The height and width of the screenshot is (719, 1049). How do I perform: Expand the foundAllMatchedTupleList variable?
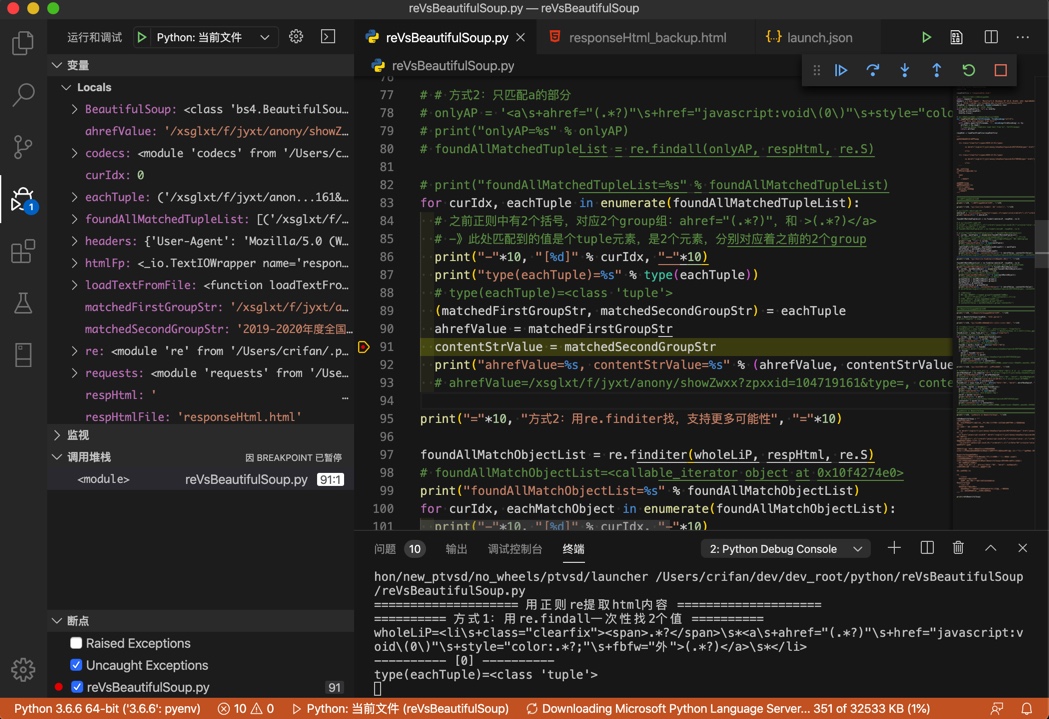74,219
